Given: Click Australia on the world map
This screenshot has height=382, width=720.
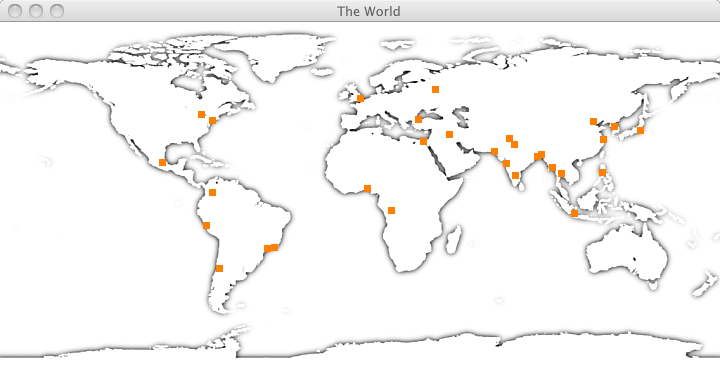Looking at the screenshot, I should click(x=627, y=255).
